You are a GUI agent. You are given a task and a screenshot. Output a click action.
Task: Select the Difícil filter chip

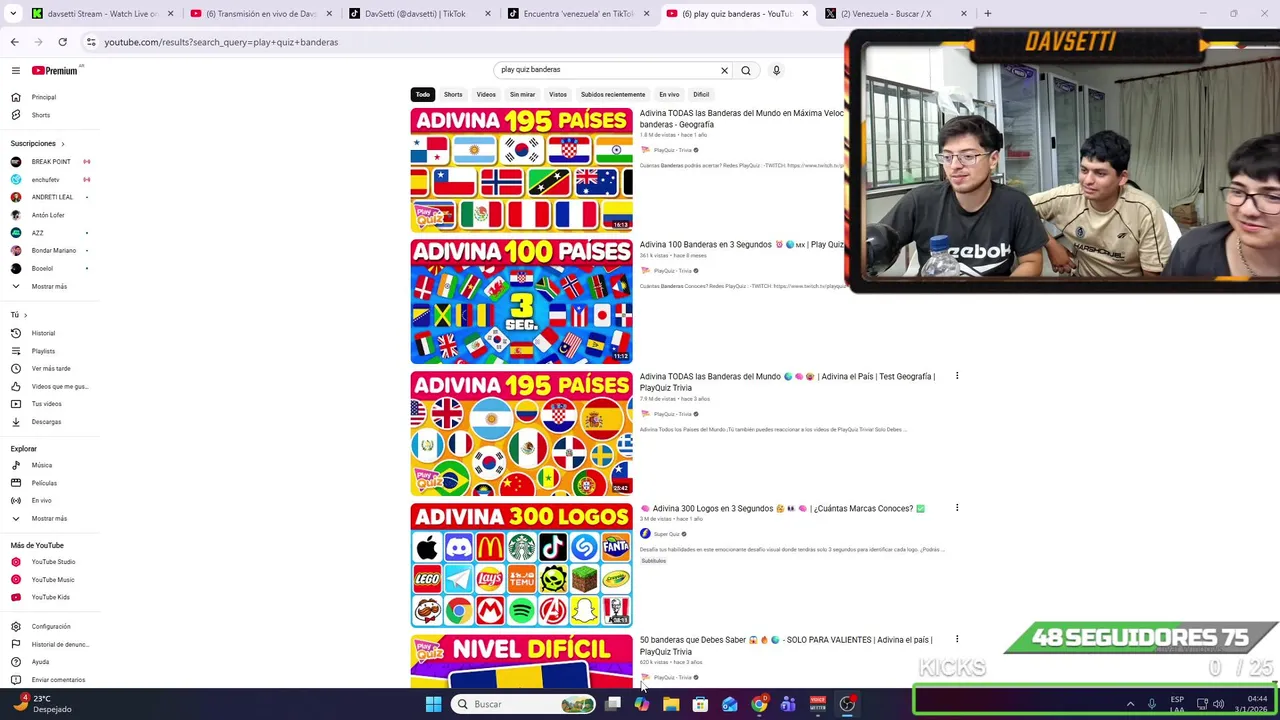point(701,94)
